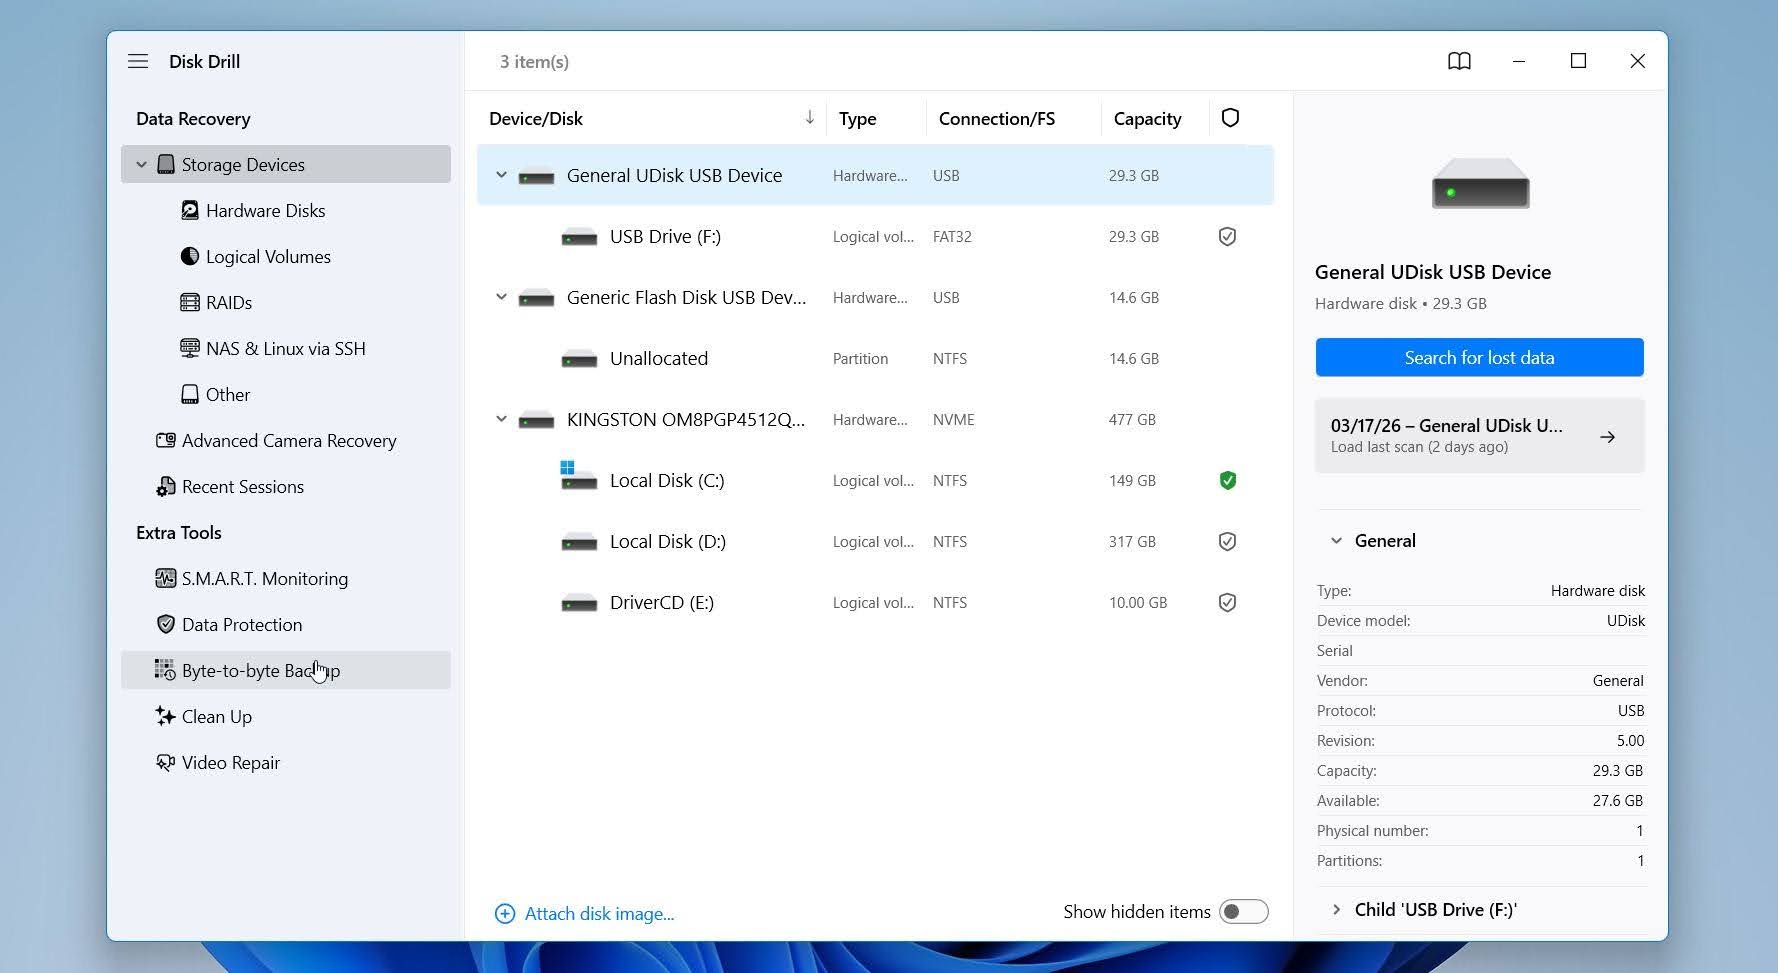Sort using the Device/Disk arrow

(x=809, y=118)
